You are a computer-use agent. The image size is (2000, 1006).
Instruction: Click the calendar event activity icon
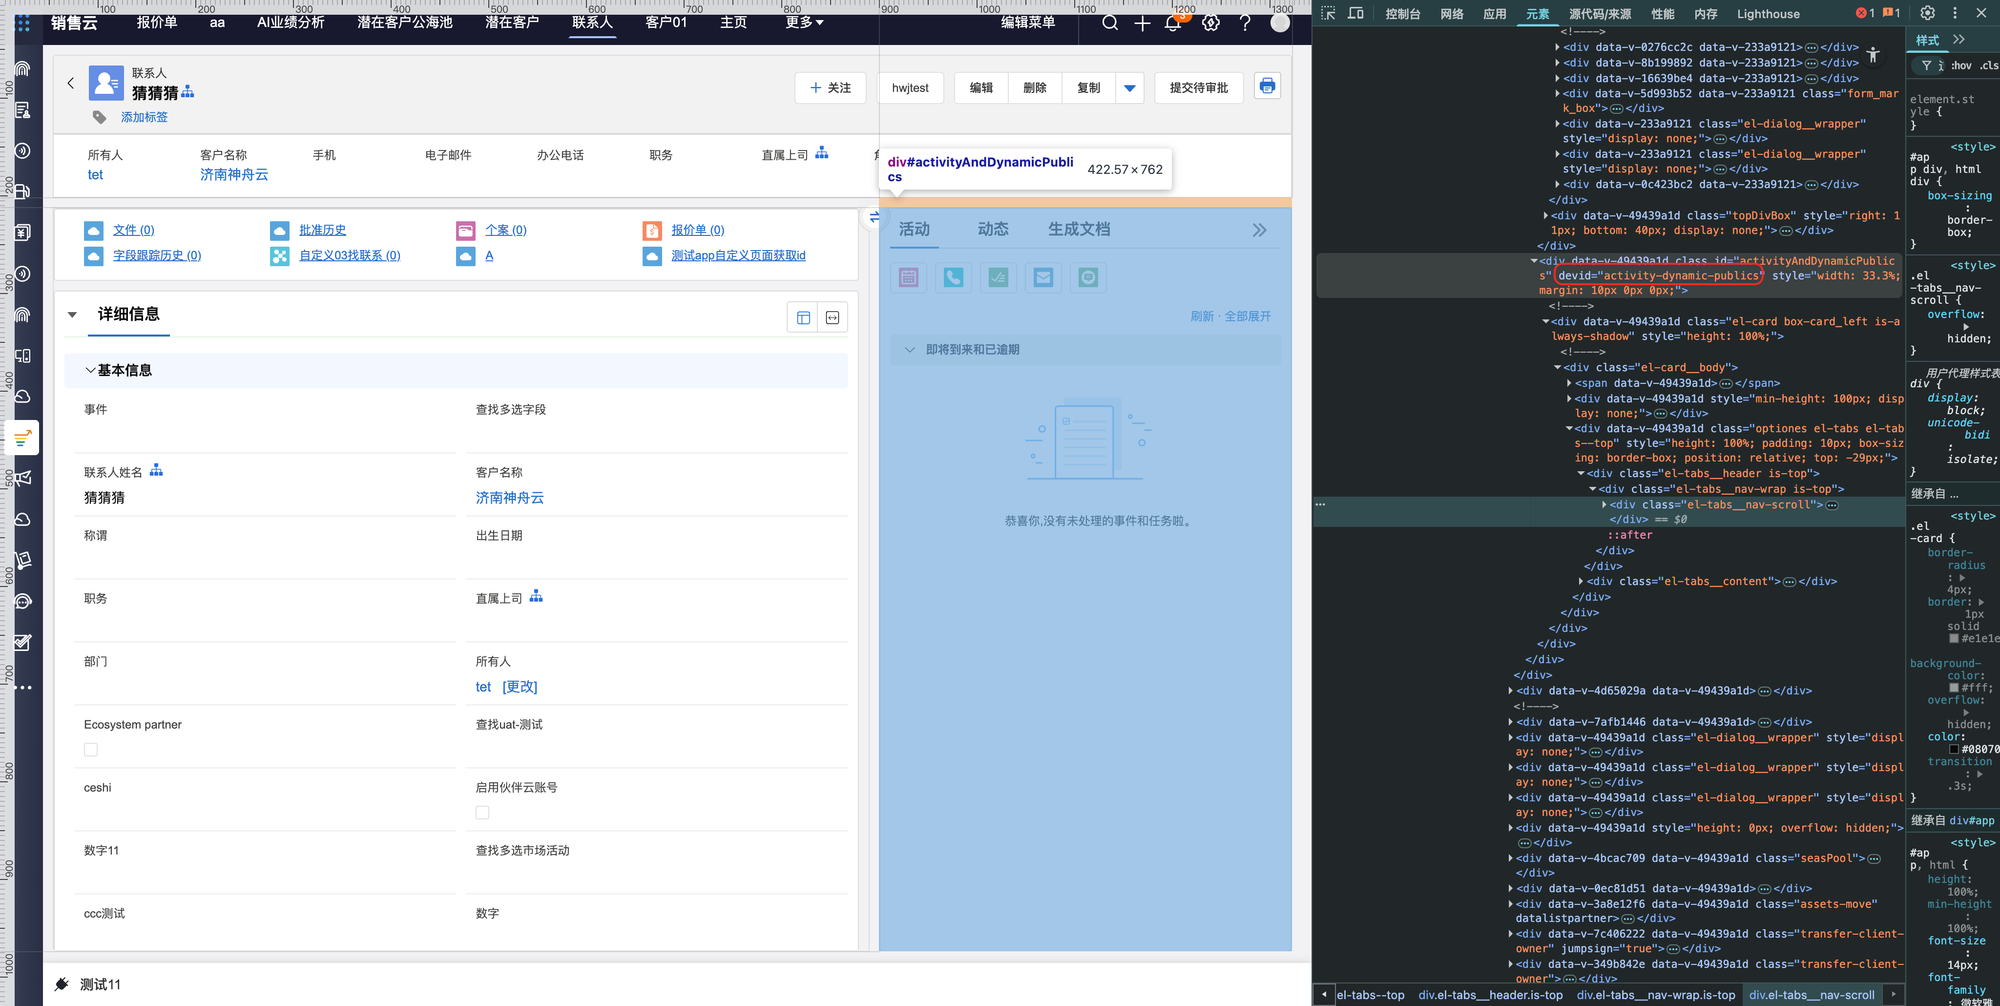(908, 278)
